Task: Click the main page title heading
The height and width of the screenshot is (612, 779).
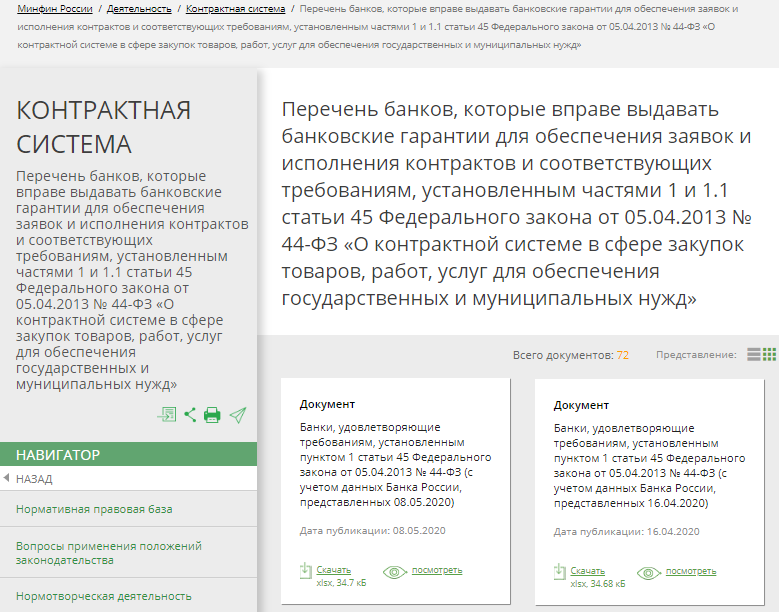Action: [516, 204]
